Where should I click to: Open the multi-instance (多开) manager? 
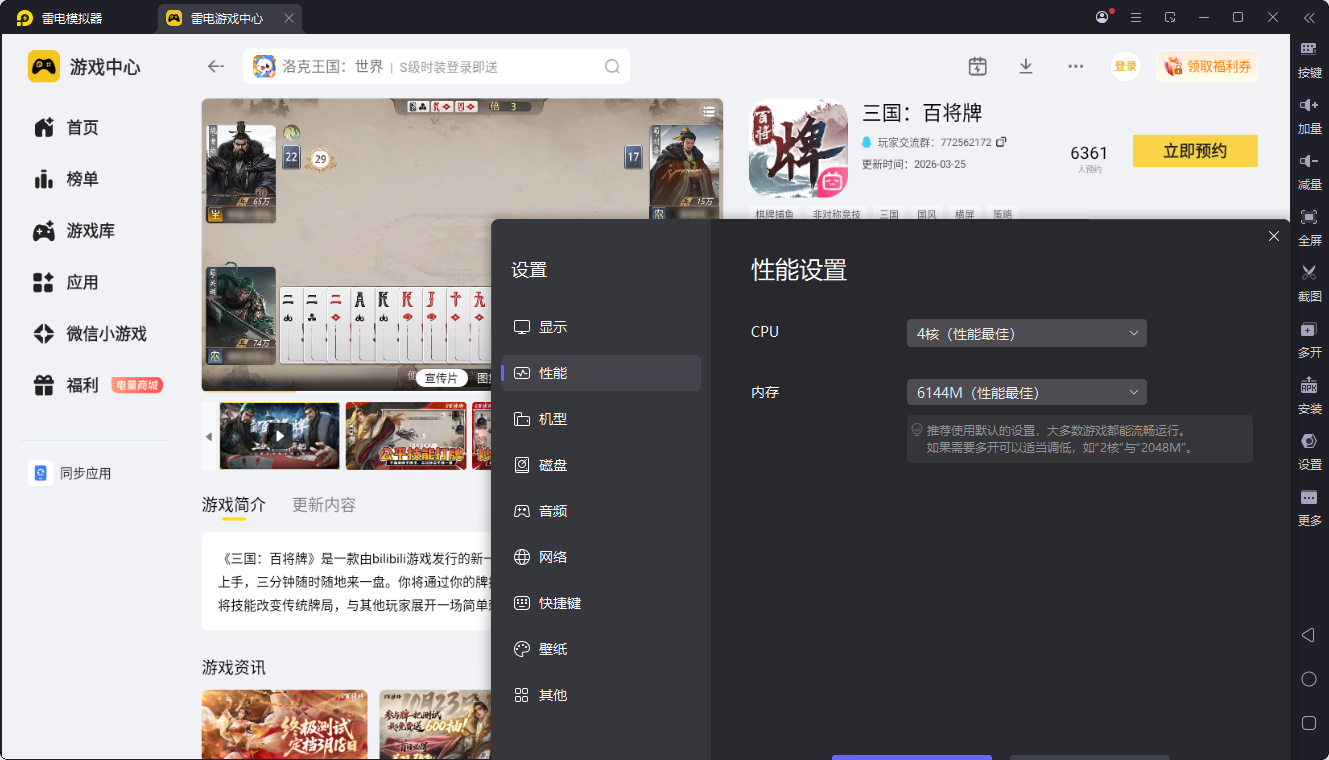(x=1308, y=329)
